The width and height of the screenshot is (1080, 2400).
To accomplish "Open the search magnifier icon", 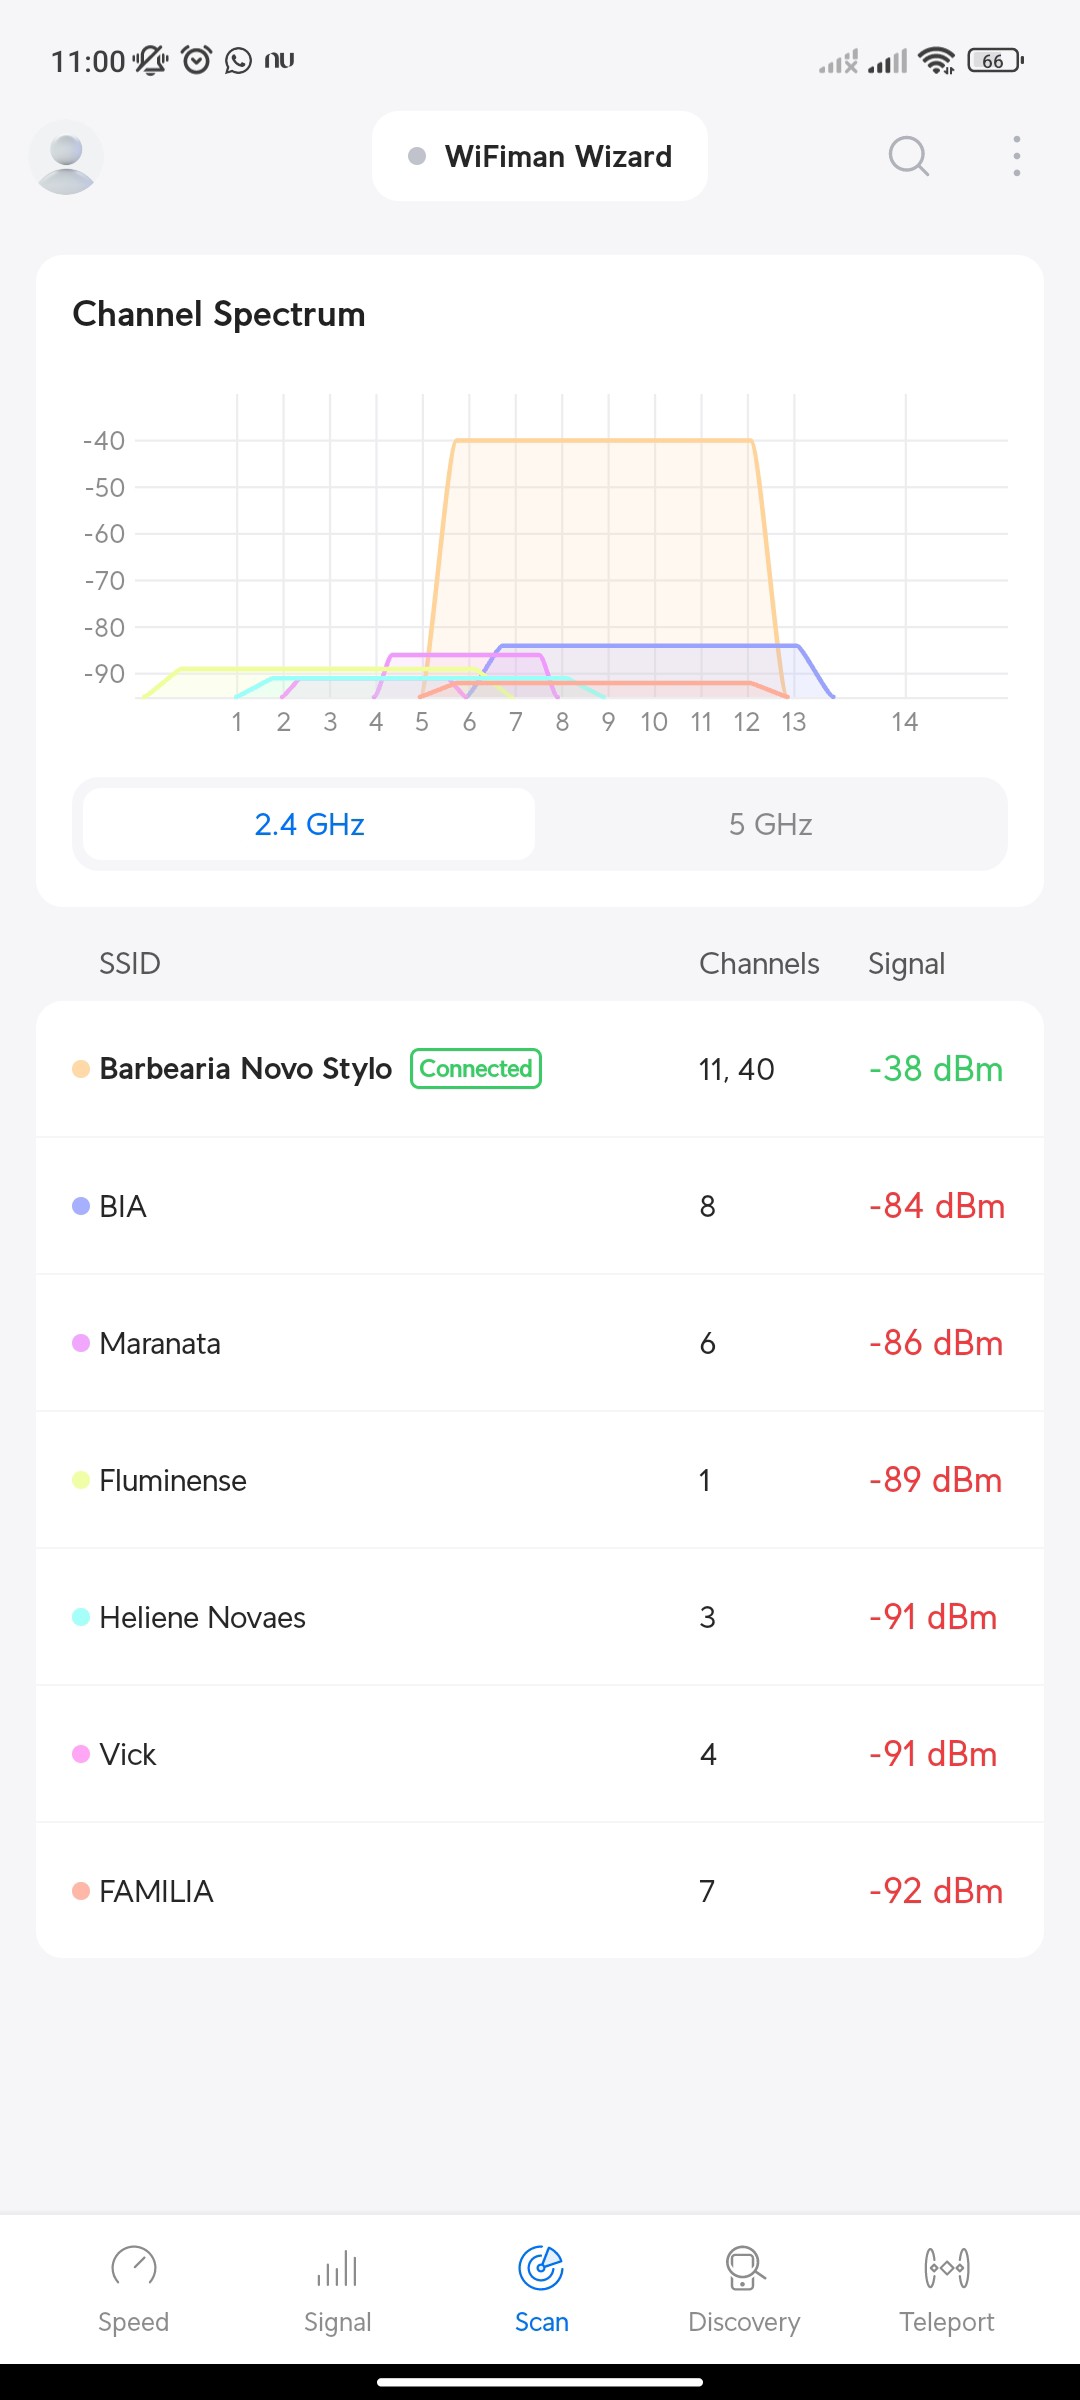I will point(908,156).
